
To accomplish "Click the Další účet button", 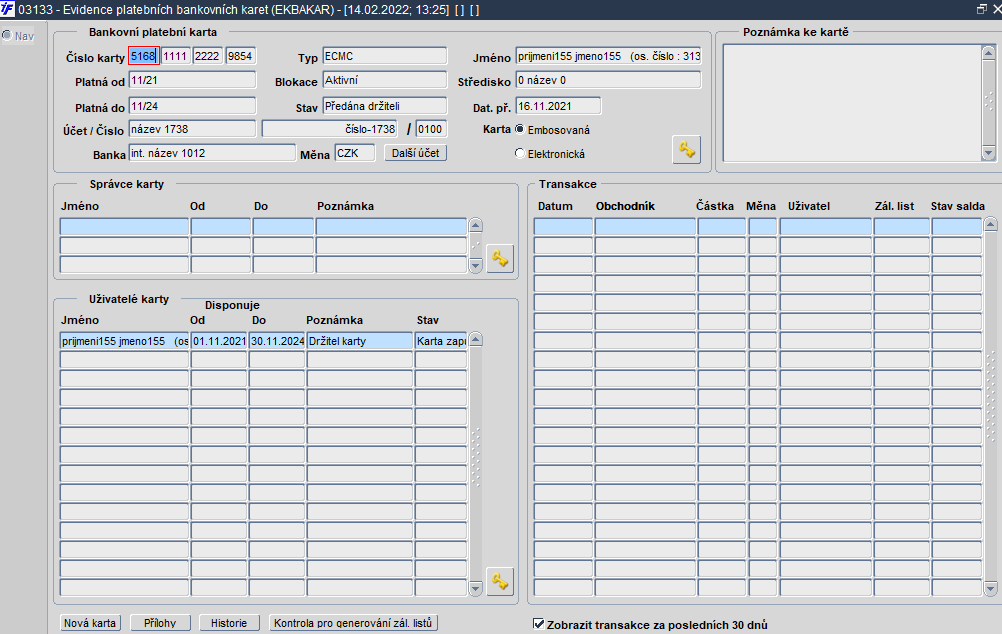I will click(415, 153).
